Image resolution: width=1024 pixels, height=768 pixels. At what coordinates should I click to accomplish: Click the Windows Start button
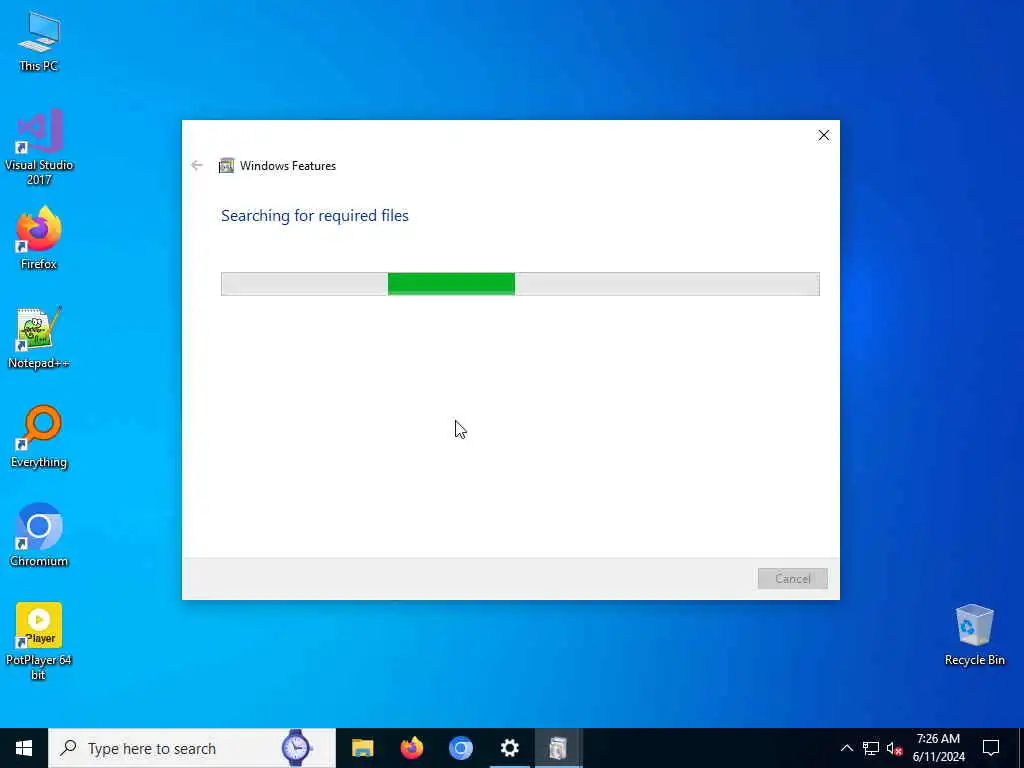tap(24, 748)
